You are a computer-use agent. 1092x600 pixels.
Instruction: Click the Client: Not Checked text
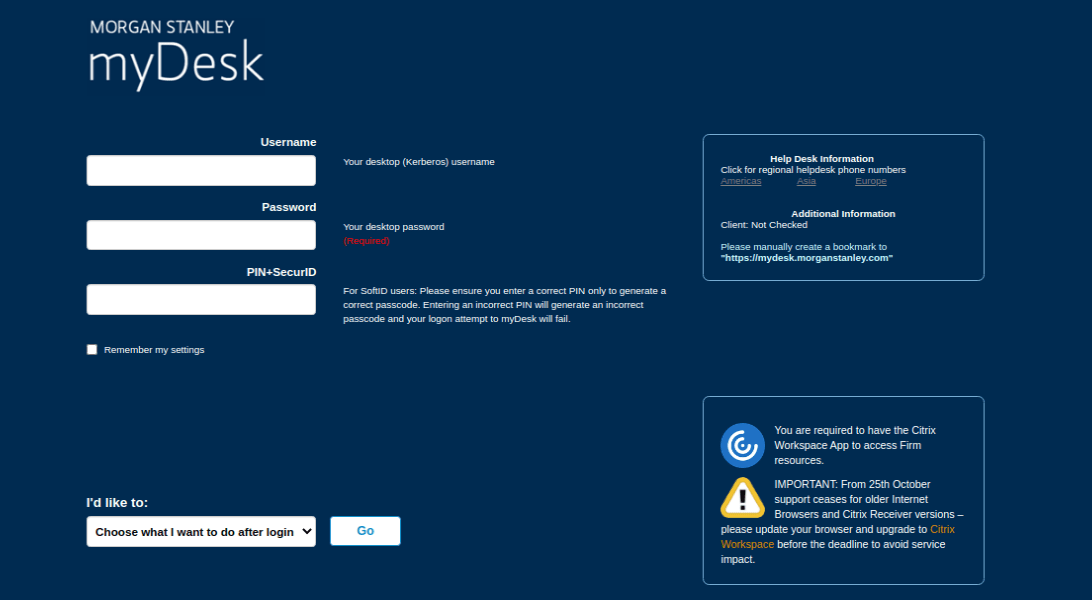pos(764,225)
